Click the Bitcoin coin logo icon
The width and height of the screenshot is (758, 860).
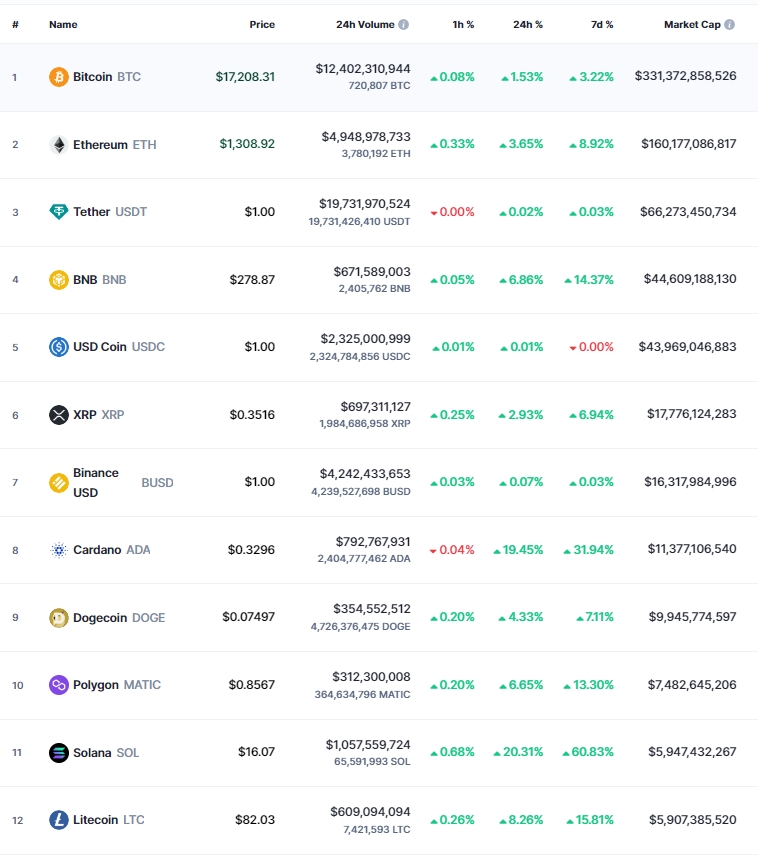pos(59,77)
